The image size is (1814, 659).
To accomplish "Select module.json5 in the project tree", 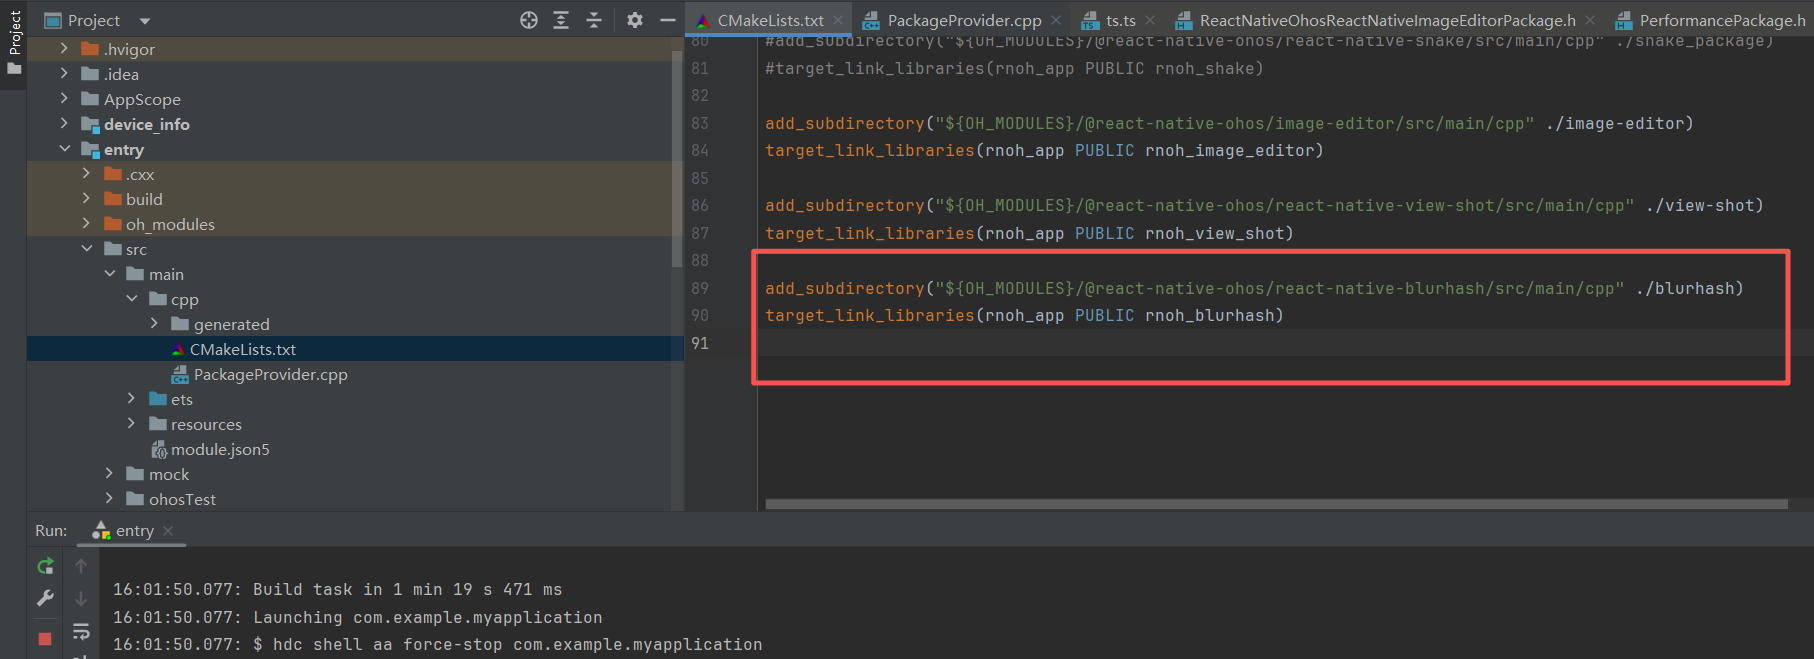I will click(355, 449).
